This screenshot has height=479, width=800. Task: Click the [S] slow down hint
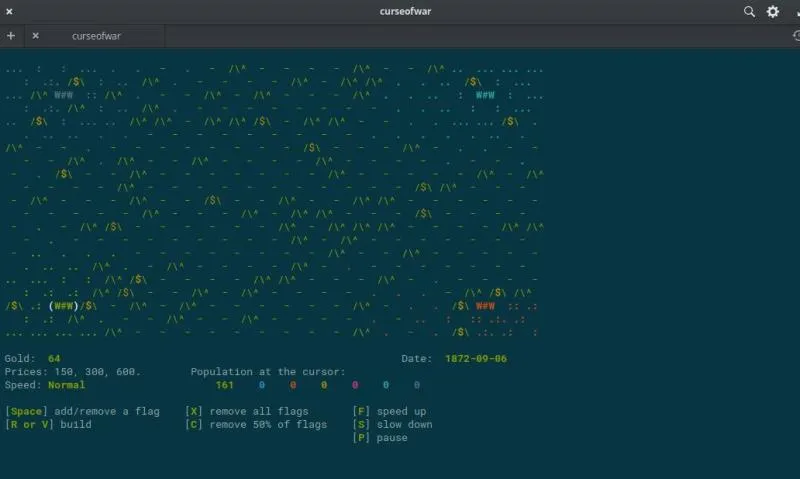[392, 424]
